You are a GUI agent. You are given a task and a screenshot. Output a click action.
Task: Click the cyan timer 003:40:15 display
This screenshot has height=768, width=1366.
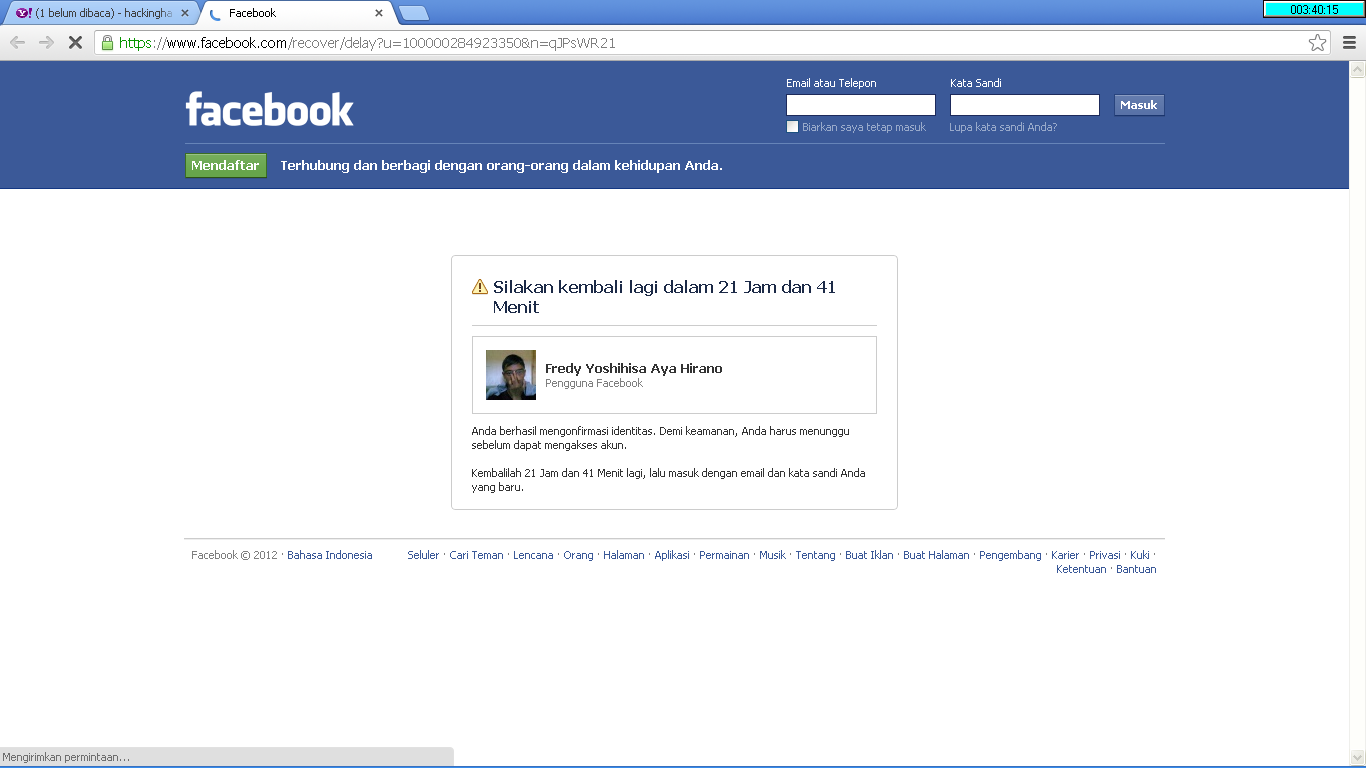[1313, 10]
